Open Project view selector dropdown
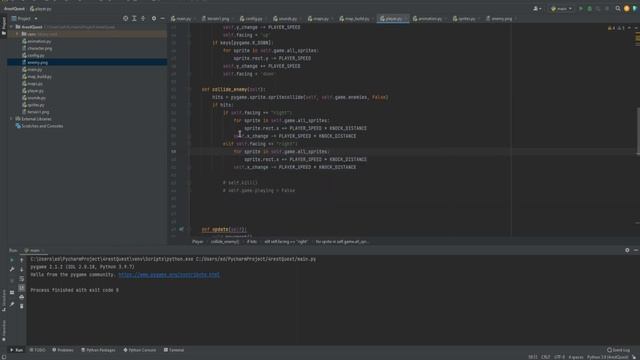The height and width of the screenshot is (360, 640). coord(24,18)
